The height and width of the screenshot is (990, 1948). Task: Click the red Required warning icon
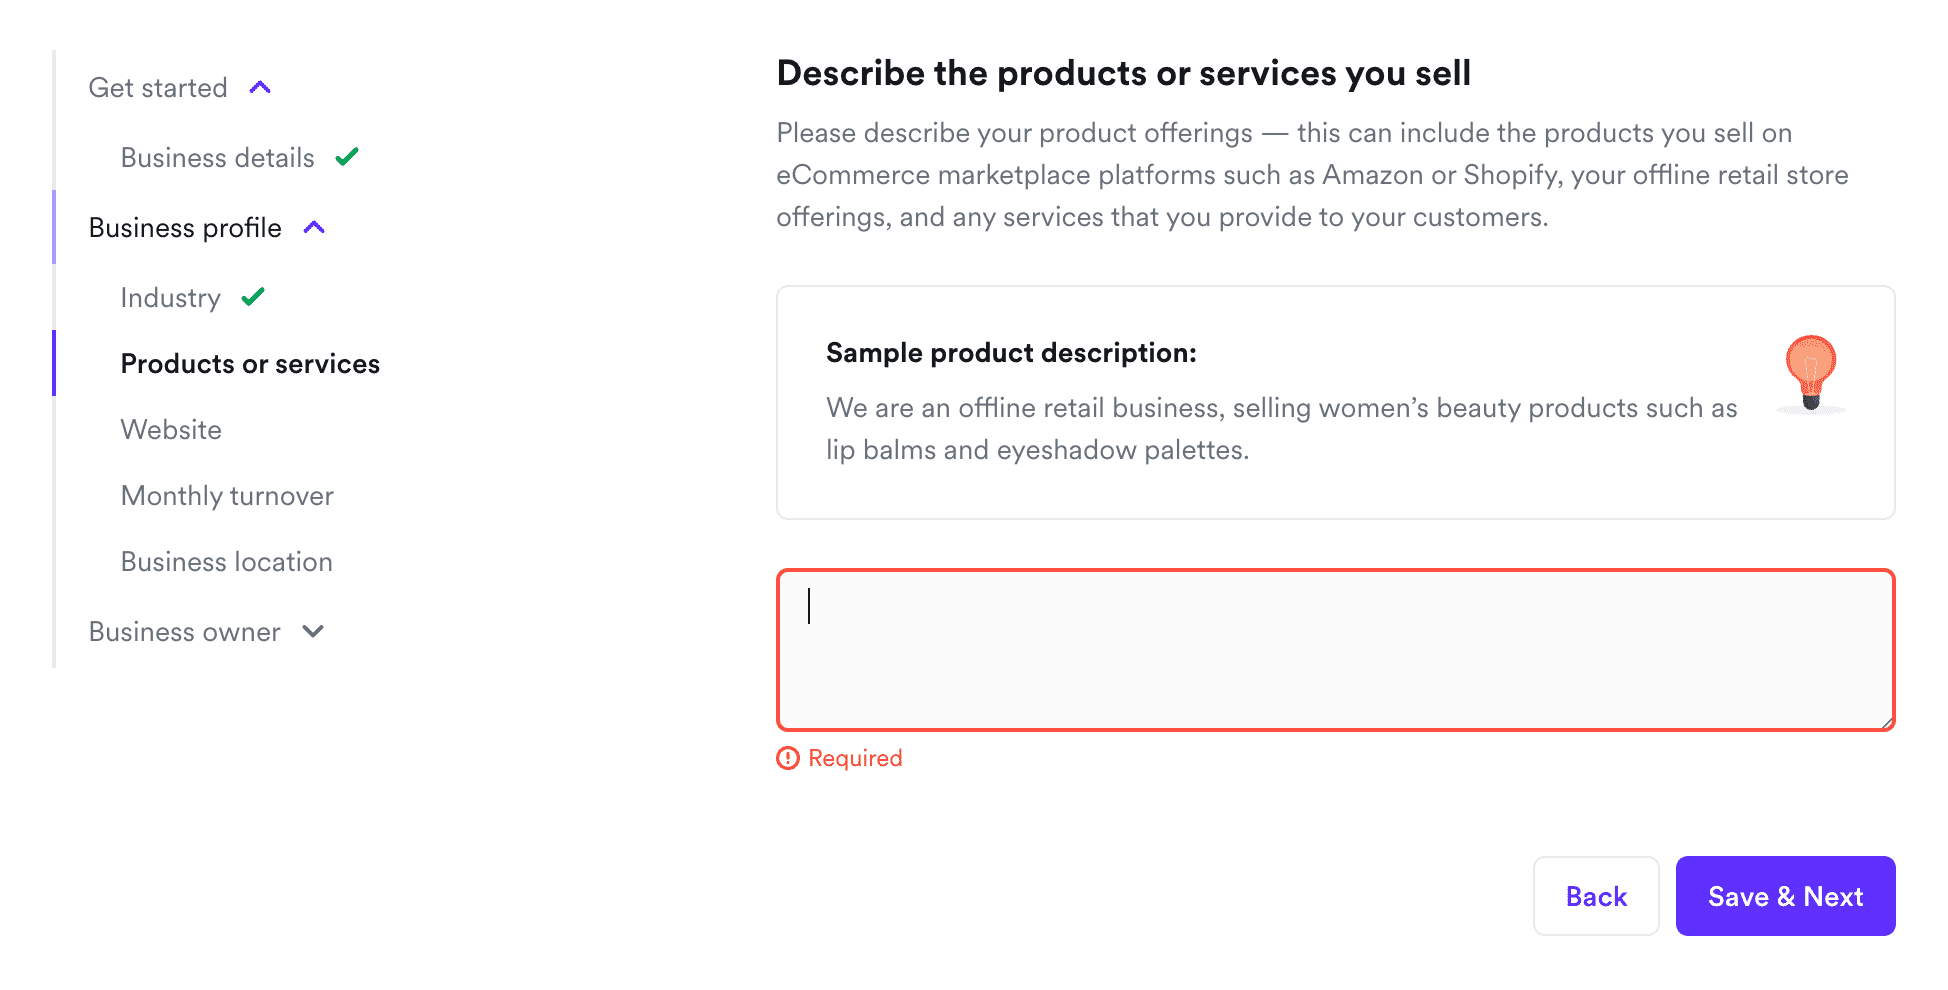[x=788, y=758]
